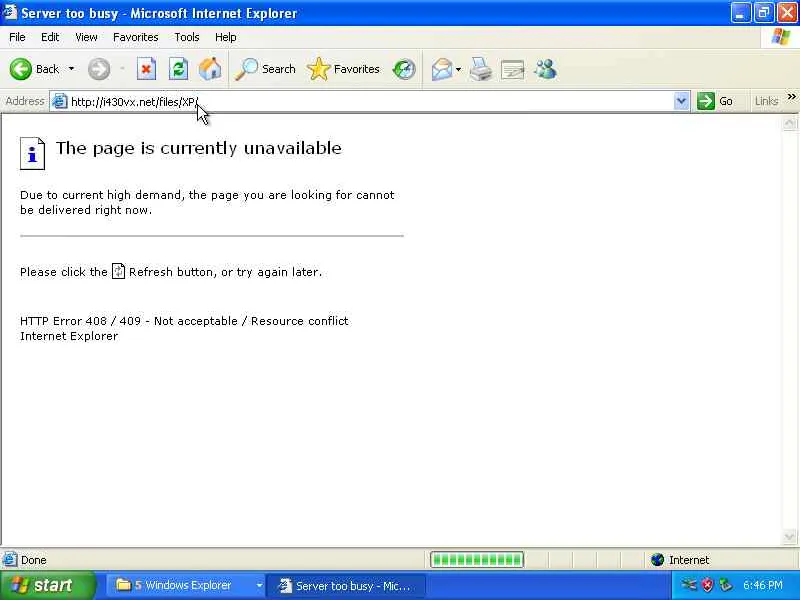Click the page icon in Address bar
The image size is (800, 600).
coord(60,101)
